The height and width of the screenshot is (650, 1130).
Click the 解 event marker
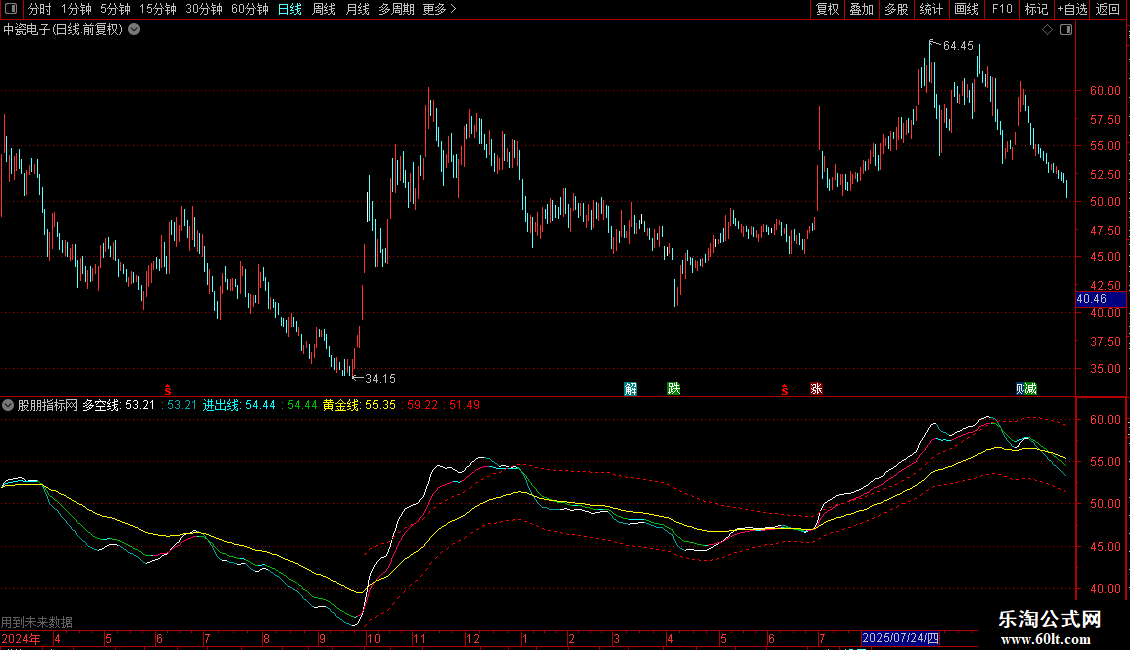(631, 389)
